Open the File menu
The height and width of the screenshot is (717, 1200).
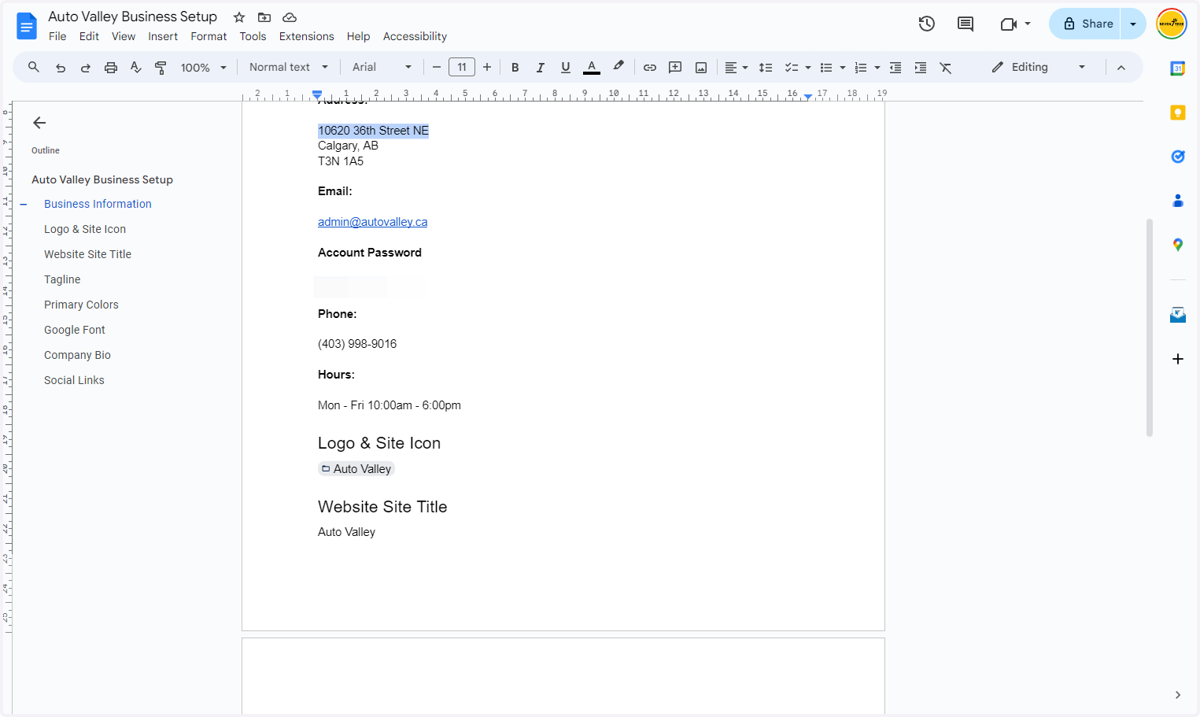point(58,36)
